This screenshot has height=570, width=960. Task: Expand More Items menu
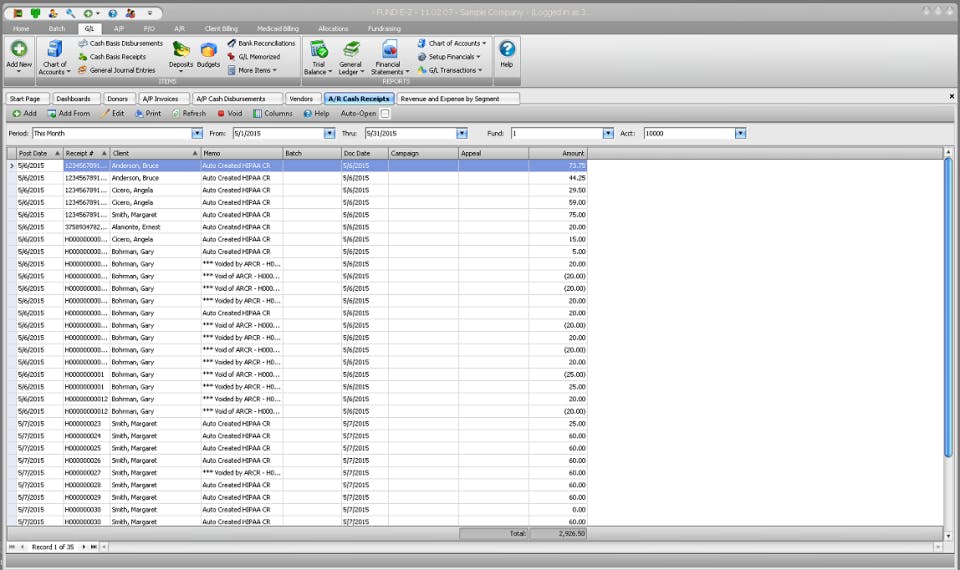252,70
